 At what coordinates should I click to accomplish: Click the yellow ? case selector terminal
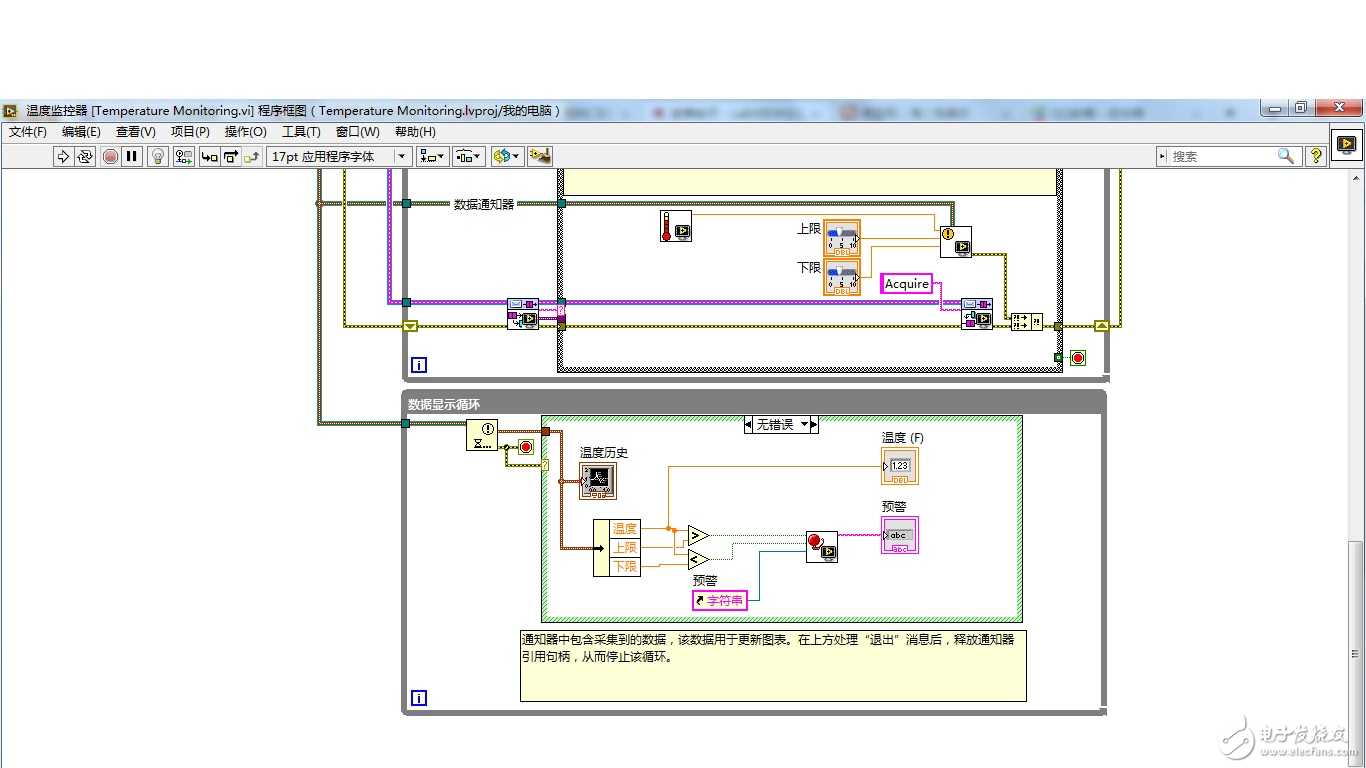[x=545, y=464]
